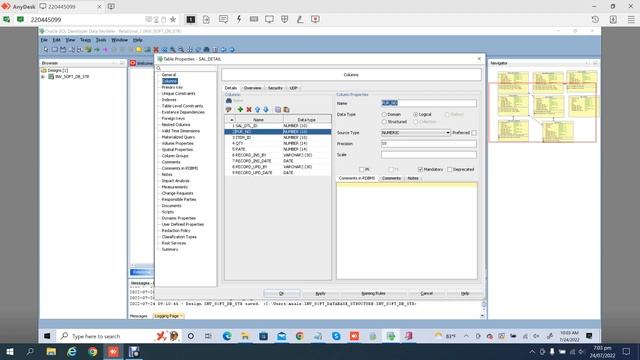Click the Precision input field
Viewport: 640px width, 360px height.
pyautogui.click(x=429, y=144)
